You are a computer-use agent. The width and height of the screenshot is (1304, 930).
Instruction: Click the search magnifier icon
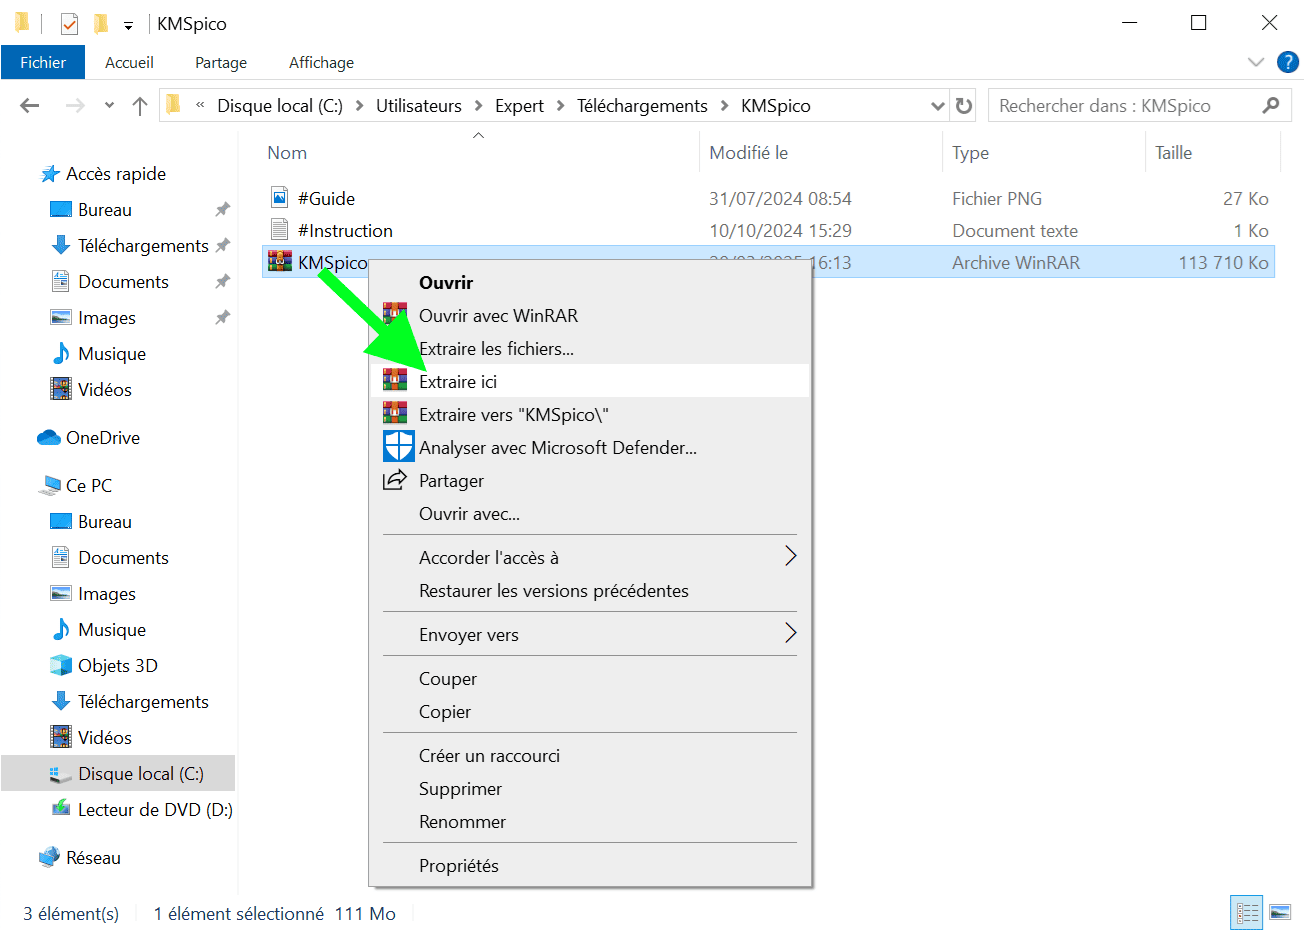pos(1270,105)
